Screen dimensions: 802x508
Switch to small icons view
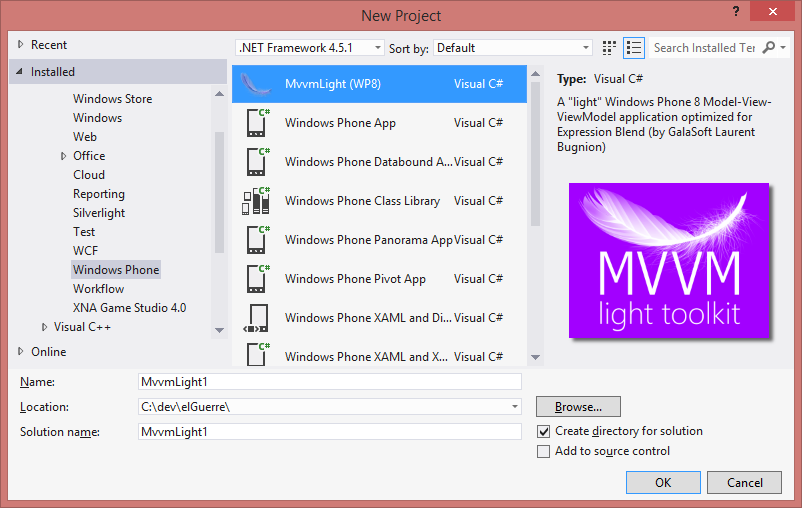pos(610,48)
